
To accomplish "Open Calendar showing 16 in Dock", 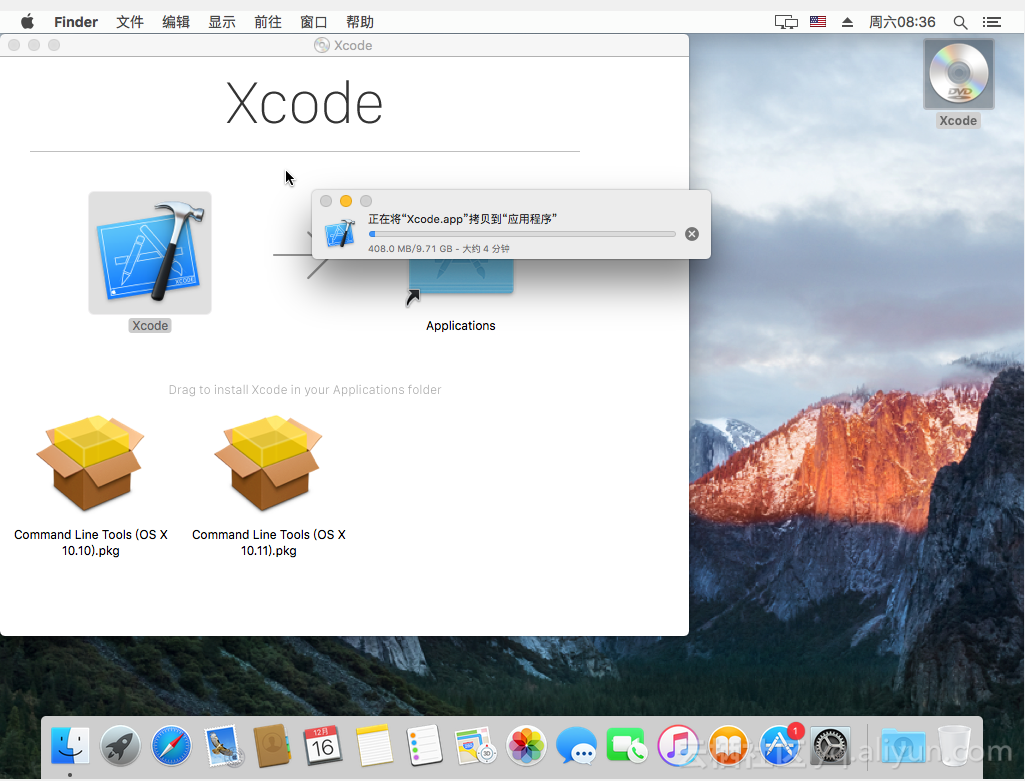I will click(x=323, y=745).
